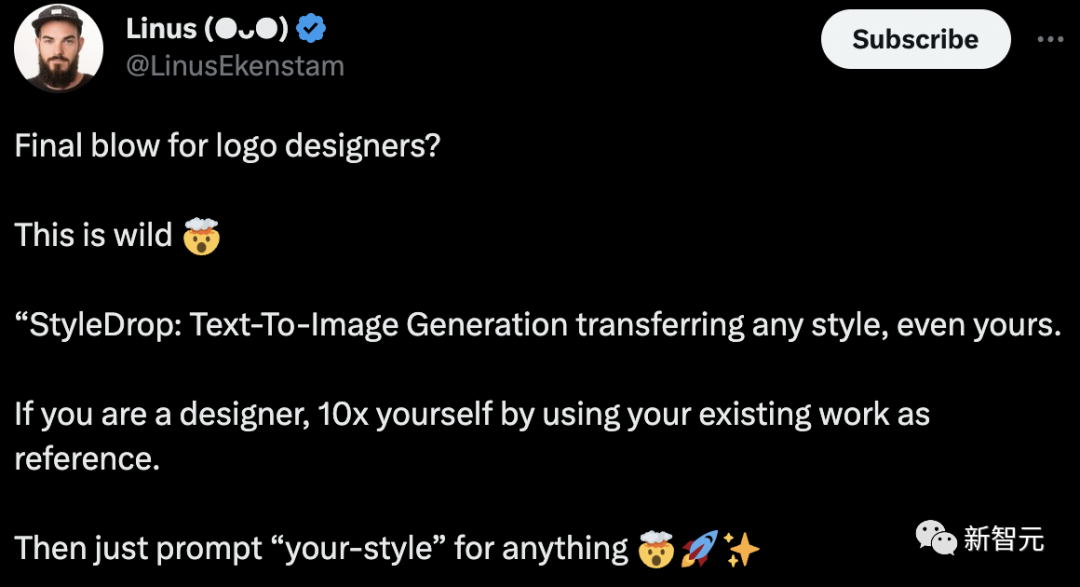
Task: Click the display name "Linus"
Action: pyautogui.click(x=160, y=30)
